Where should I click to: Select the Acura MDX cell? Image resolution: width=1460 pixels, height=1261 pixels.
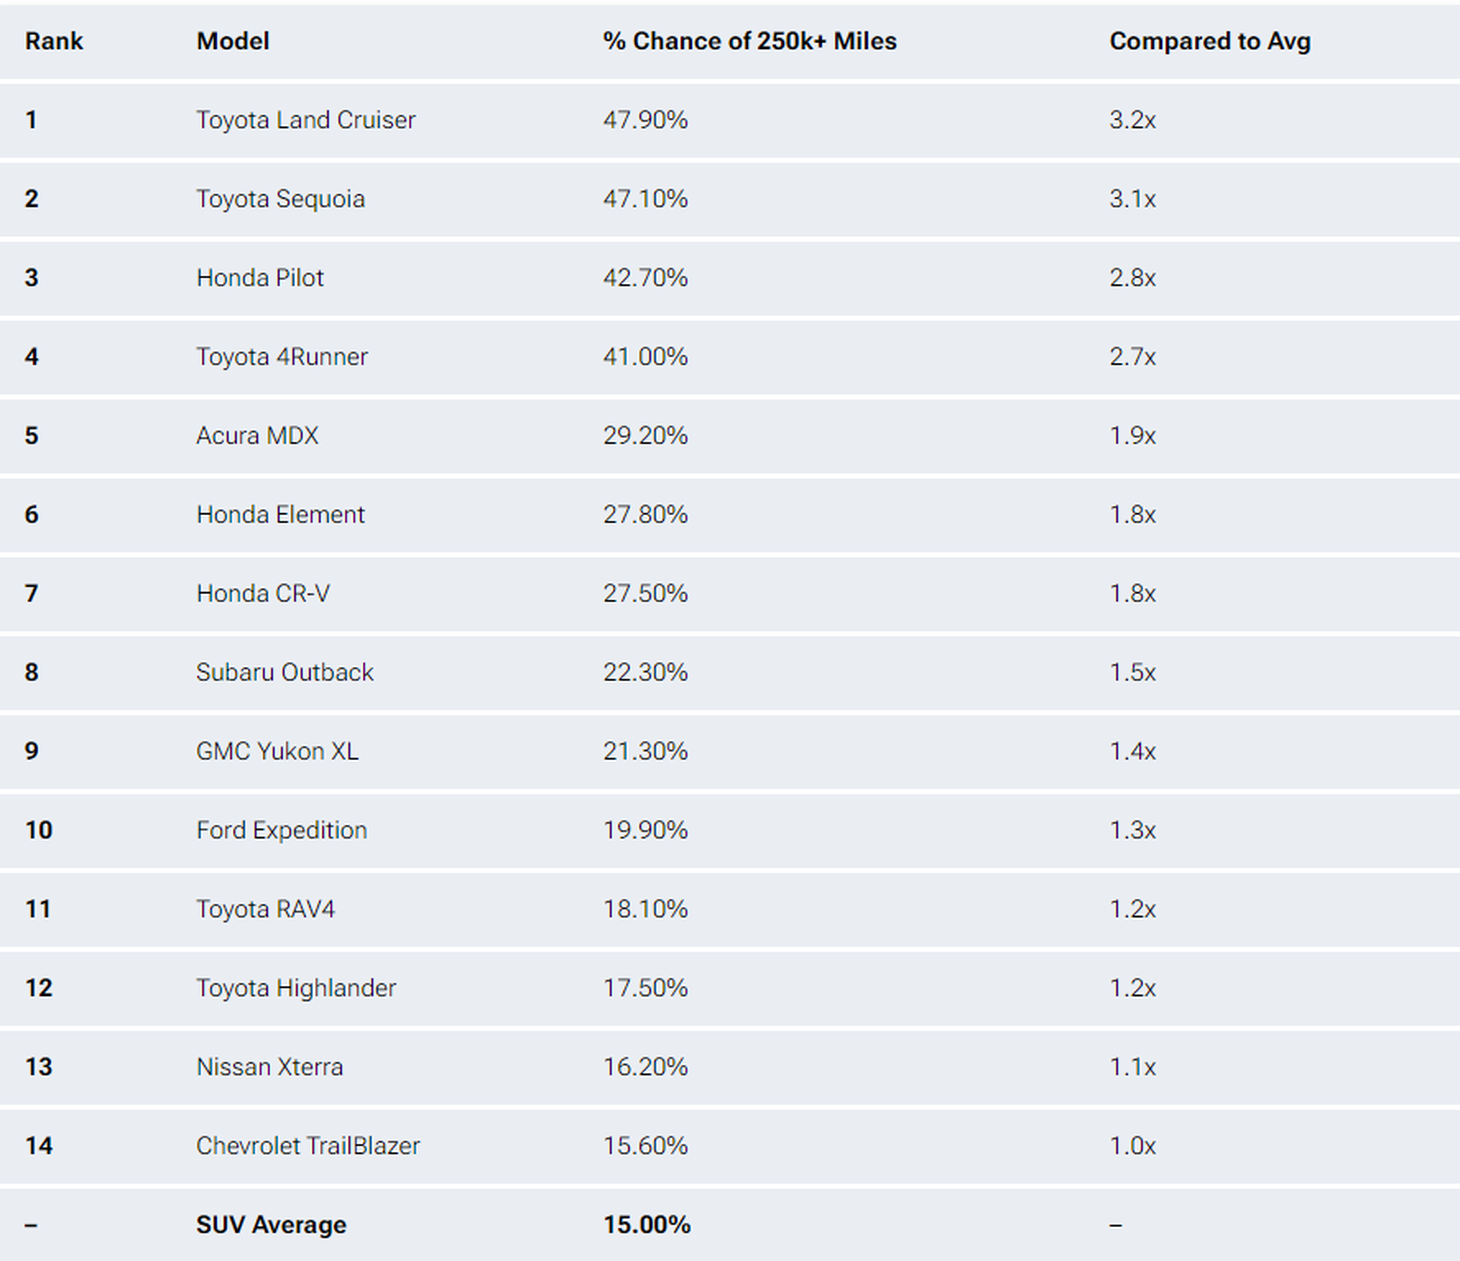(257, 436)
